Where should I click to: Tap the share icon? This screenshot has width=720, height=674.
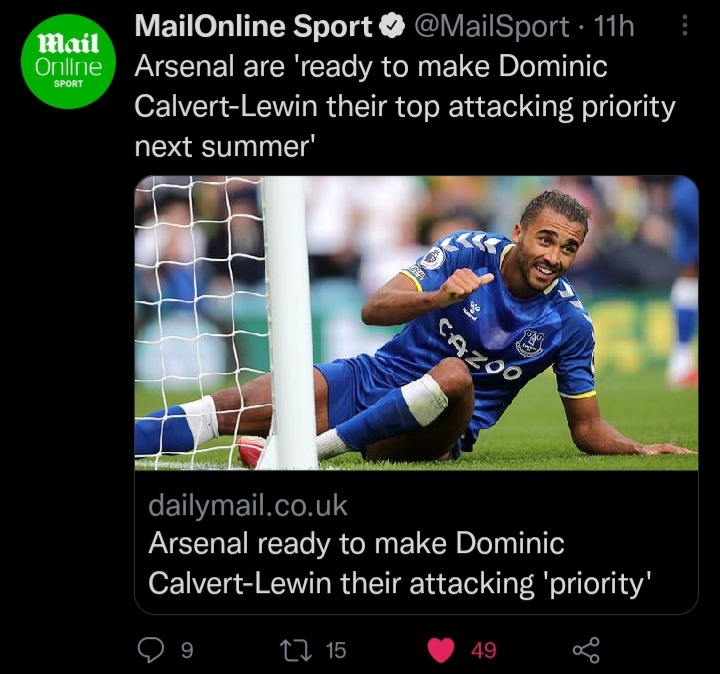point(586,650)
